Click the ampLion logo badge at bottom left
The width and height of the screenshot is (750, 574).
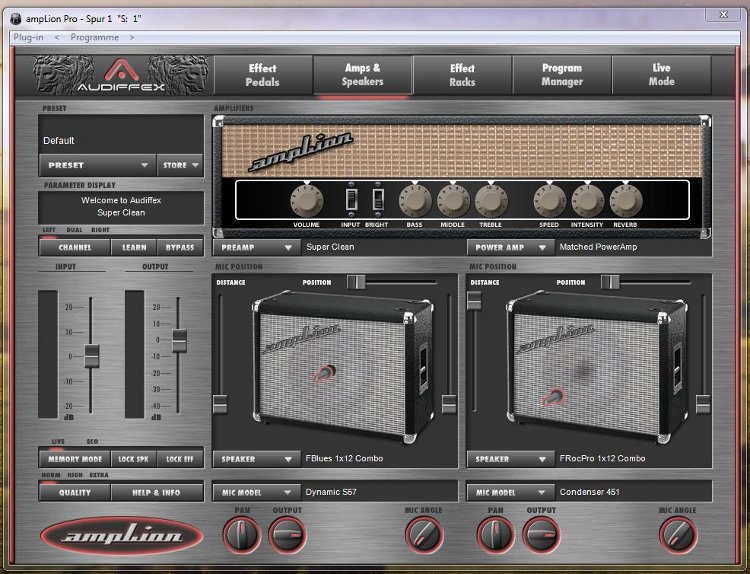[121, 536]
